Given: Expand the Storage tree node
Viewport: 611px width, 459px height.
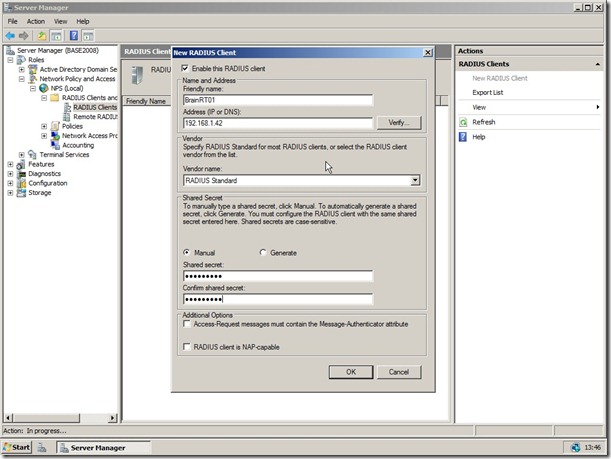Looking at the screenshot, I should pyautogui.click(x=11, y=193).
